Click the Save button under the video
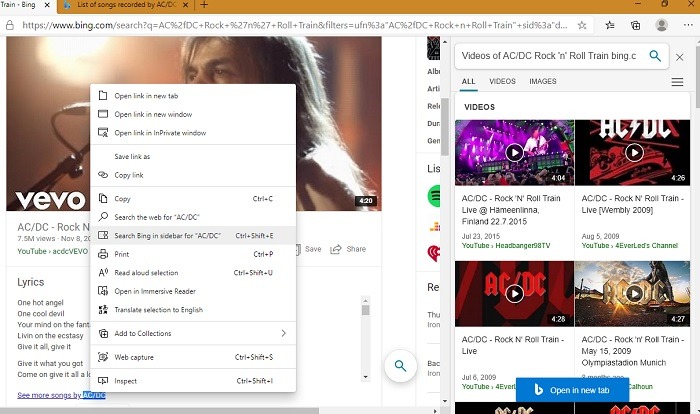The height and width of the screenshot is (414, 700). pos(309,249)
